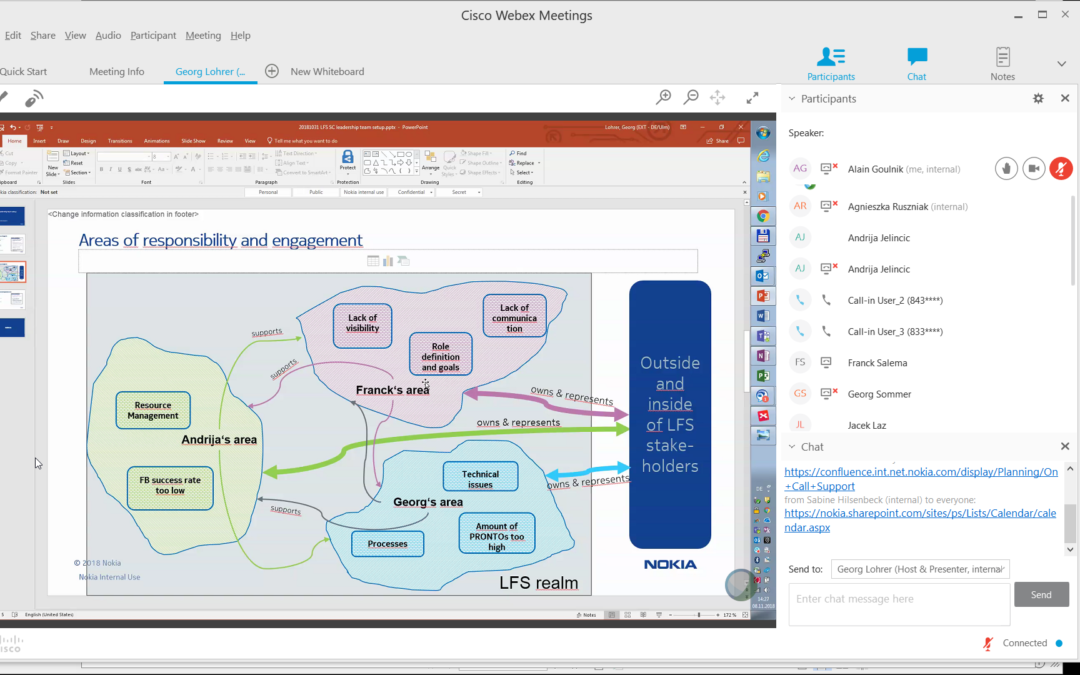Click OneNote icon in shared taskbar
The image size is (1080, 675).
coord(762,355)
